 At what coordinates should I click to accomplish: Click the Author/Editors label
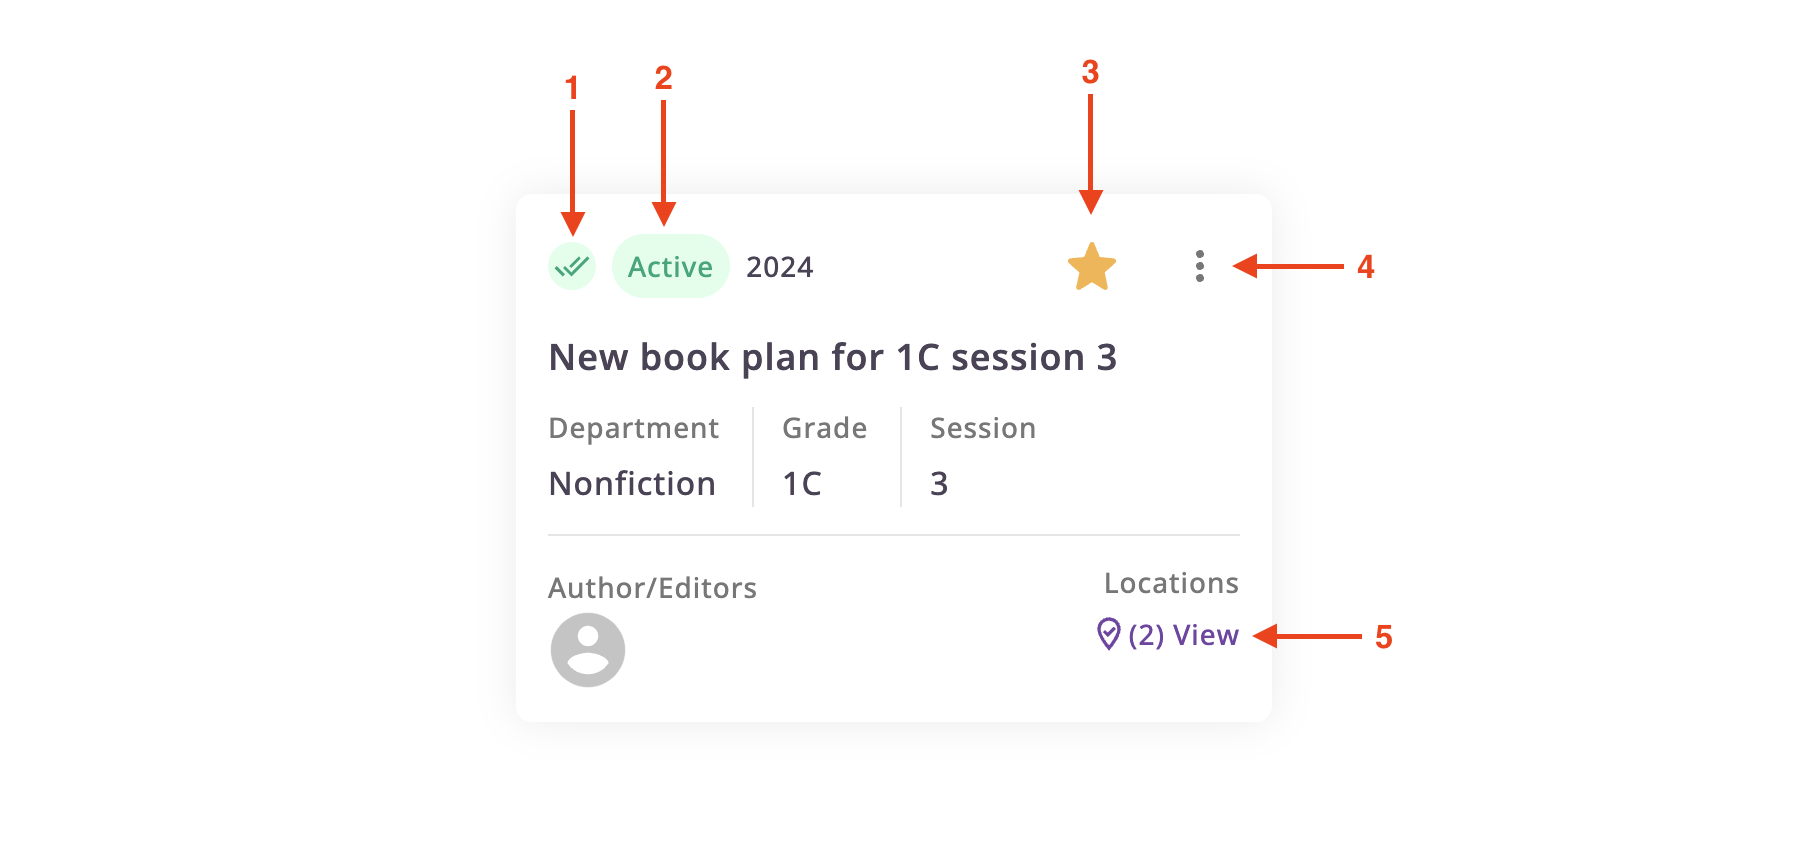point(652,588)
